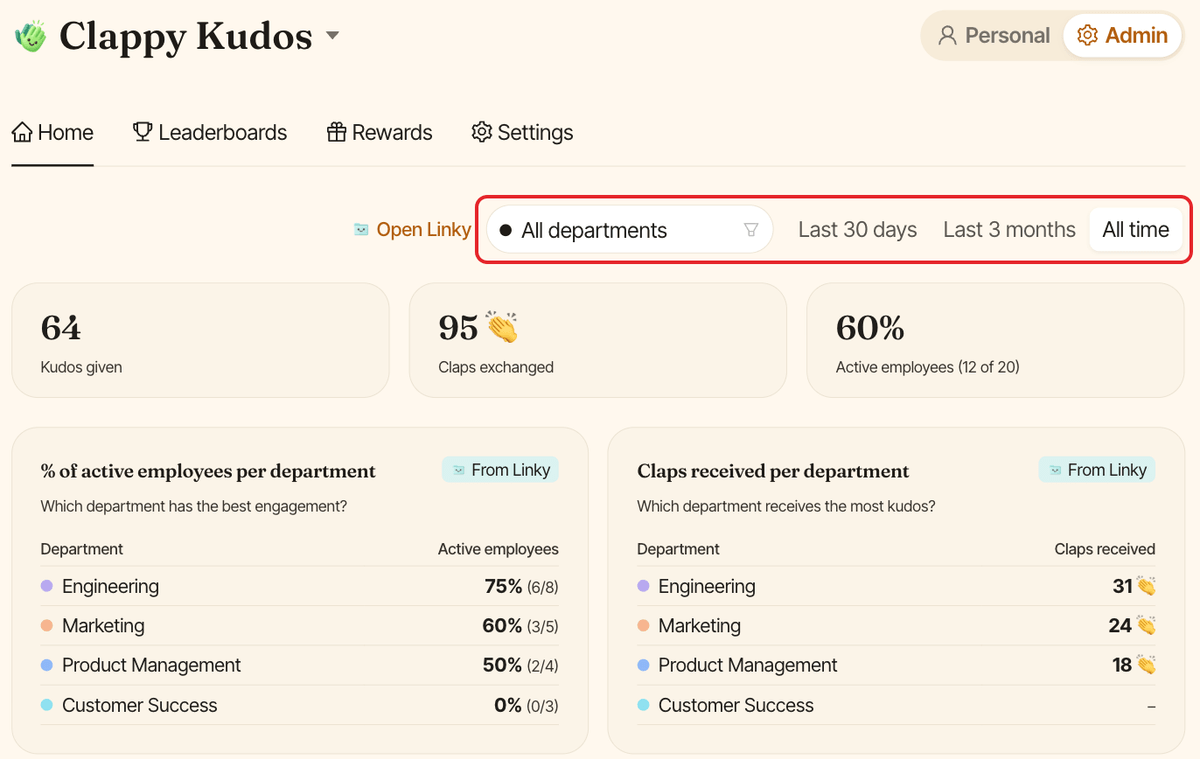This screenshot has height=759, width=1200.
Task: Click From Linky badge on active employees card
Action: pyautogui.click(x=500, y=470)
